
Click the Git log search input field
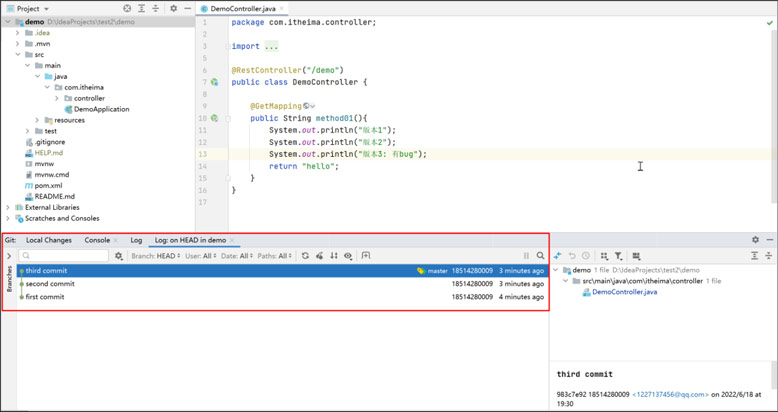(64, 256)
